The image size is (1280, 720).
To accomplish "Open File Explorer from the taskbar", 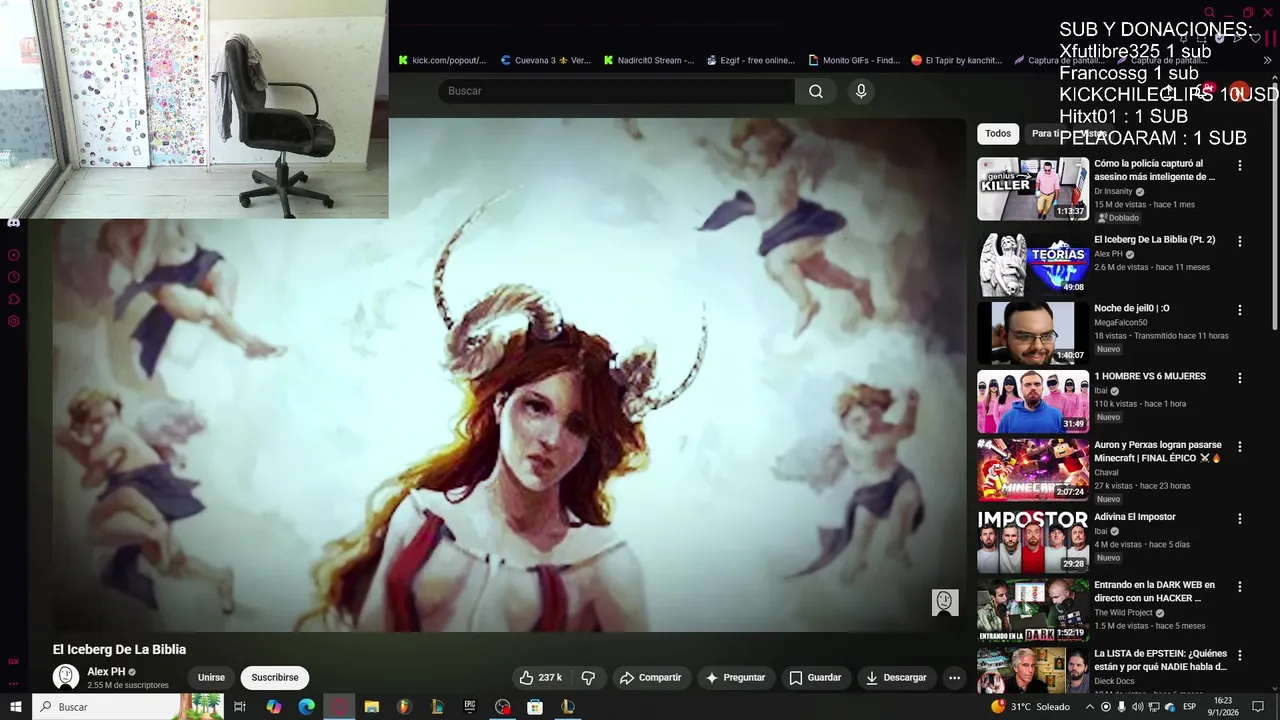I will [372, 707].
